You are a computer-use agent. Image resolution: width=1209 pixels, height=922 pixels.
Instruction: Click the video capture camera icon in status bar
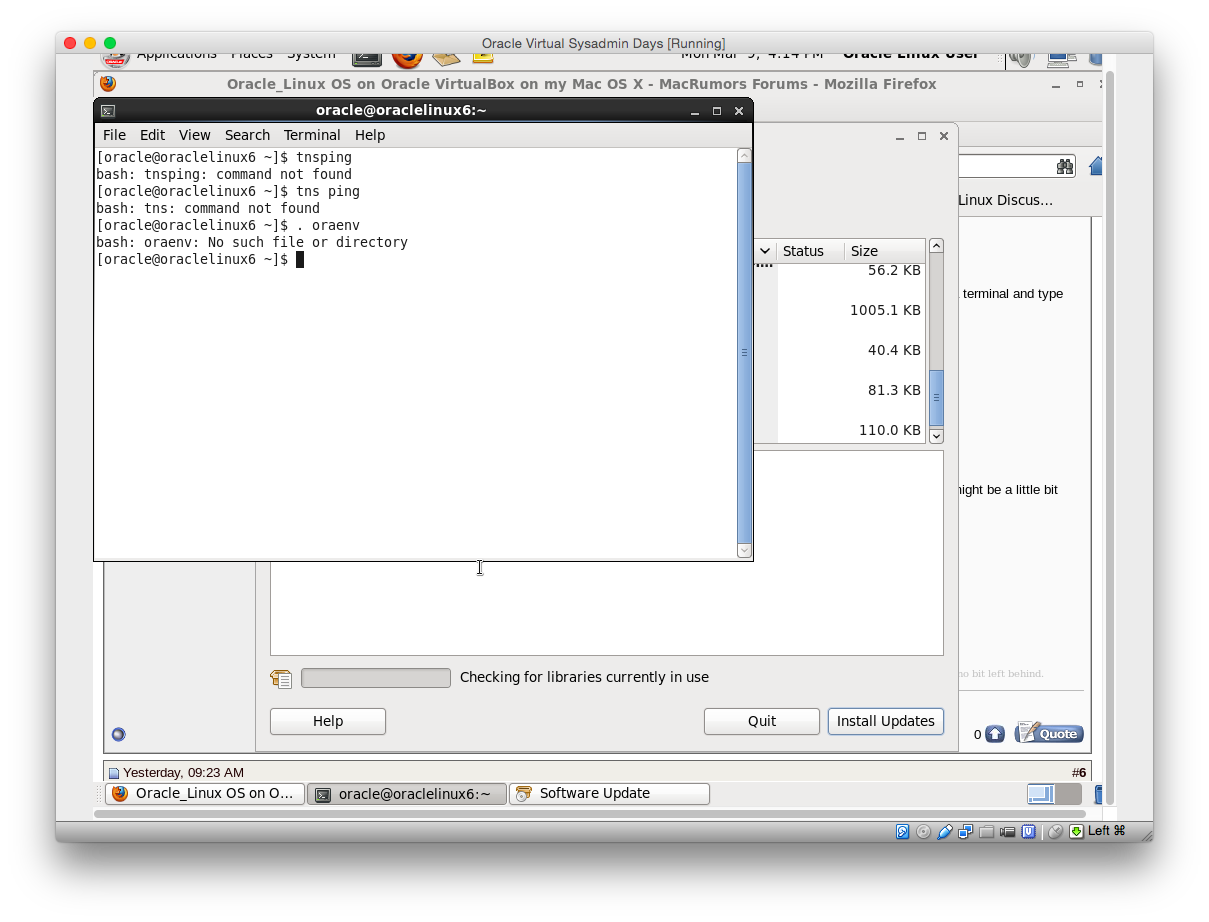1007,831
